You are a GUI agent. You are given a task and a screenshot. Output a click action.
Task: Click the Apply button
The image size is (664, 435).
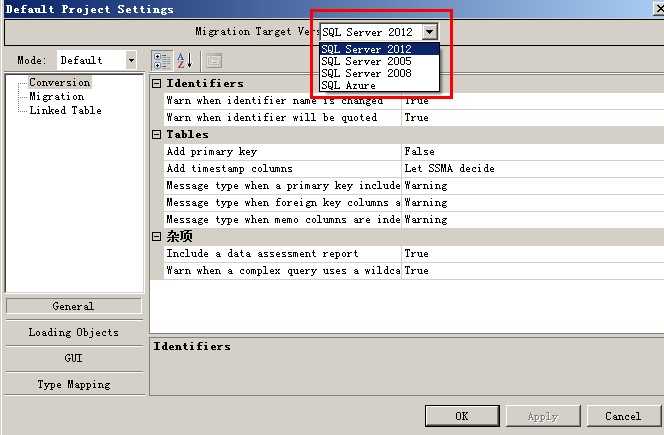[543, 416]
